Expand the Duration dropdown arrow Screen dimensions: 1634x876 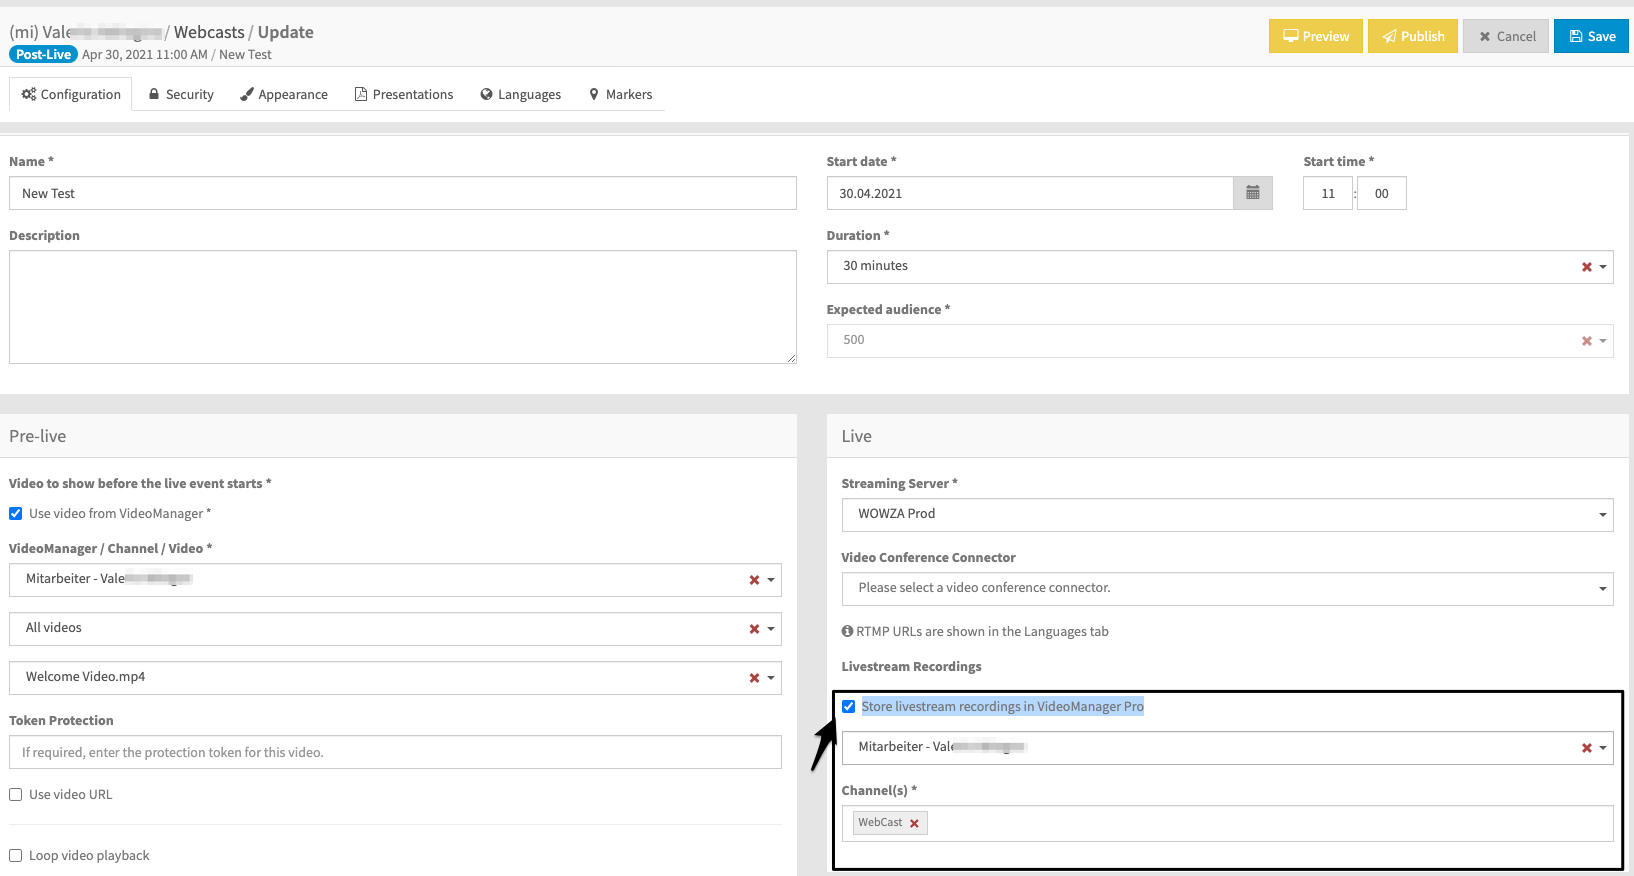(x=1603, y=267)
